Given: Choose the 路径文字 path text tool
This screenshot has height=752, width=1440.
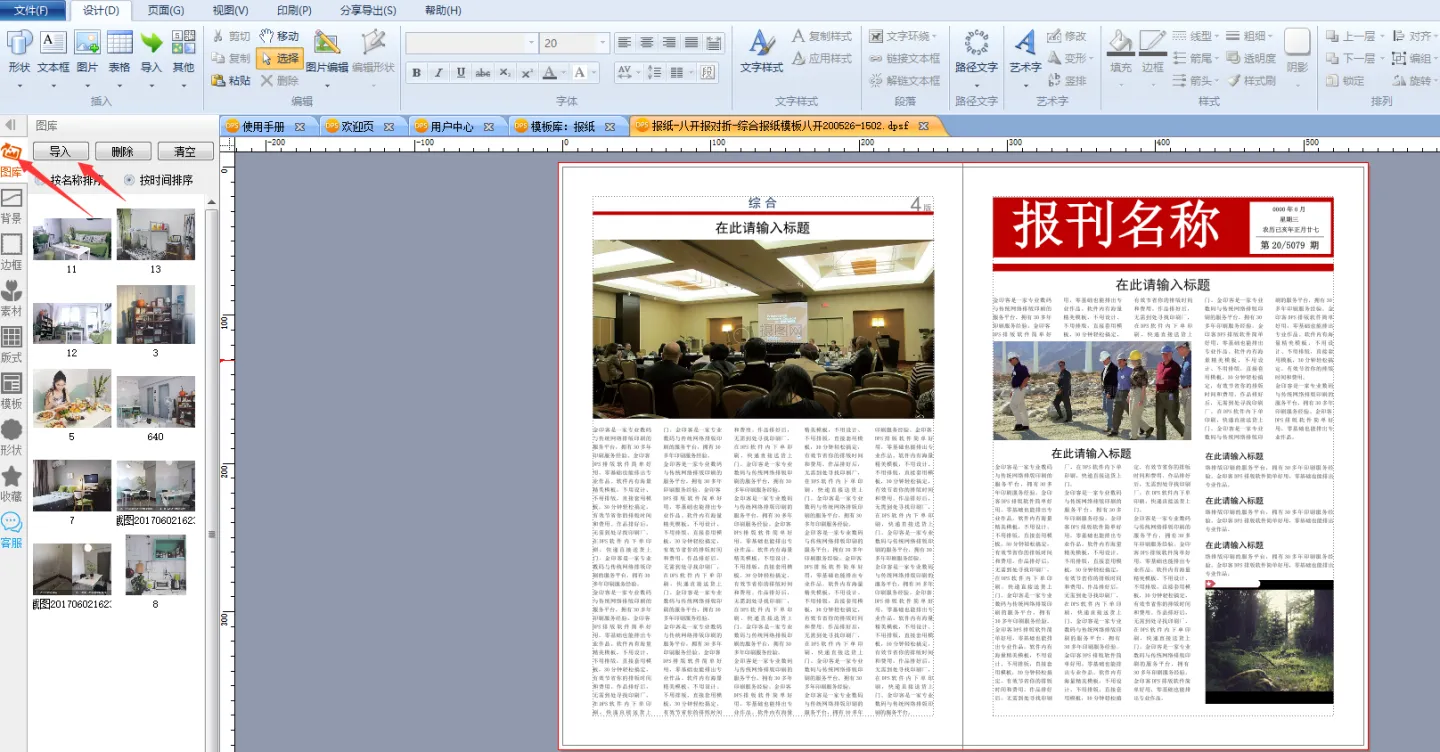Looking at the screenshot, I should pos(975,52).
